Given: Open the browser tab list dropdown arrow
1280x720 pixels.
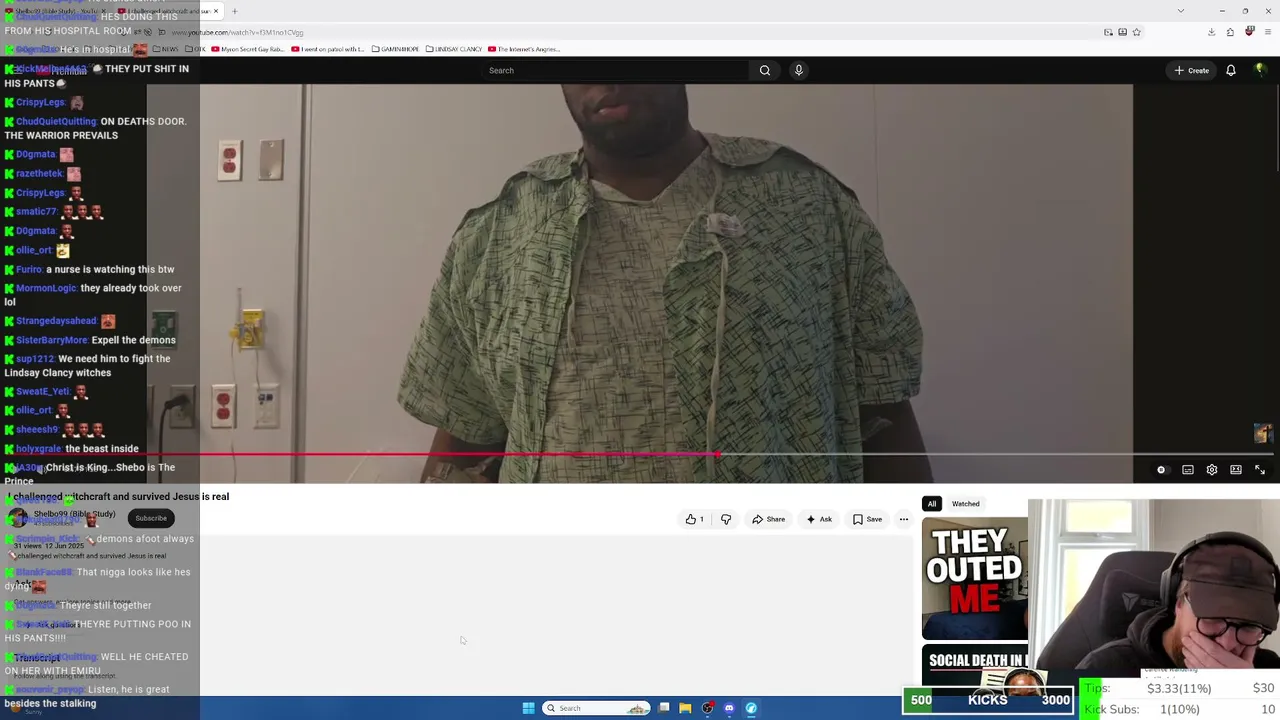Looking at the screenshot, I should 1181,11.
